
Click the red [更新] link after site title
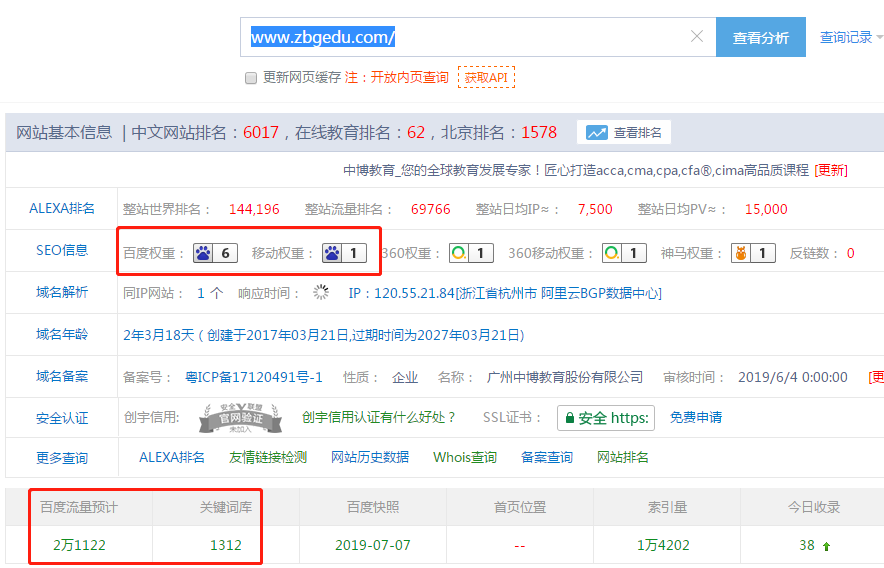(x=831, y=170)
